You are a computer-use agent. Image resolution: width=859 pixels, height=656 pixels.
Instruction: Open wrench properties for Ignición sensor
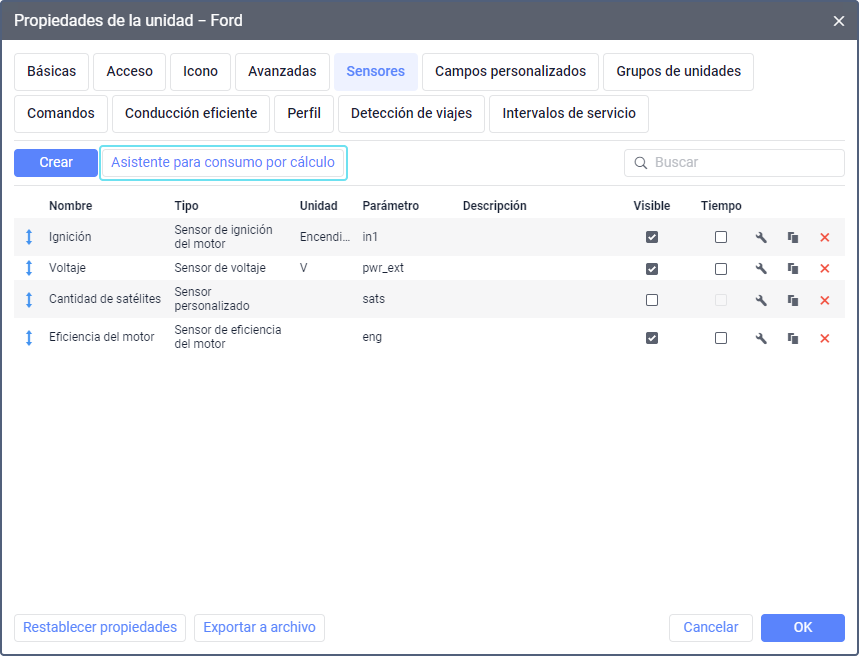[x=761, y=238]
